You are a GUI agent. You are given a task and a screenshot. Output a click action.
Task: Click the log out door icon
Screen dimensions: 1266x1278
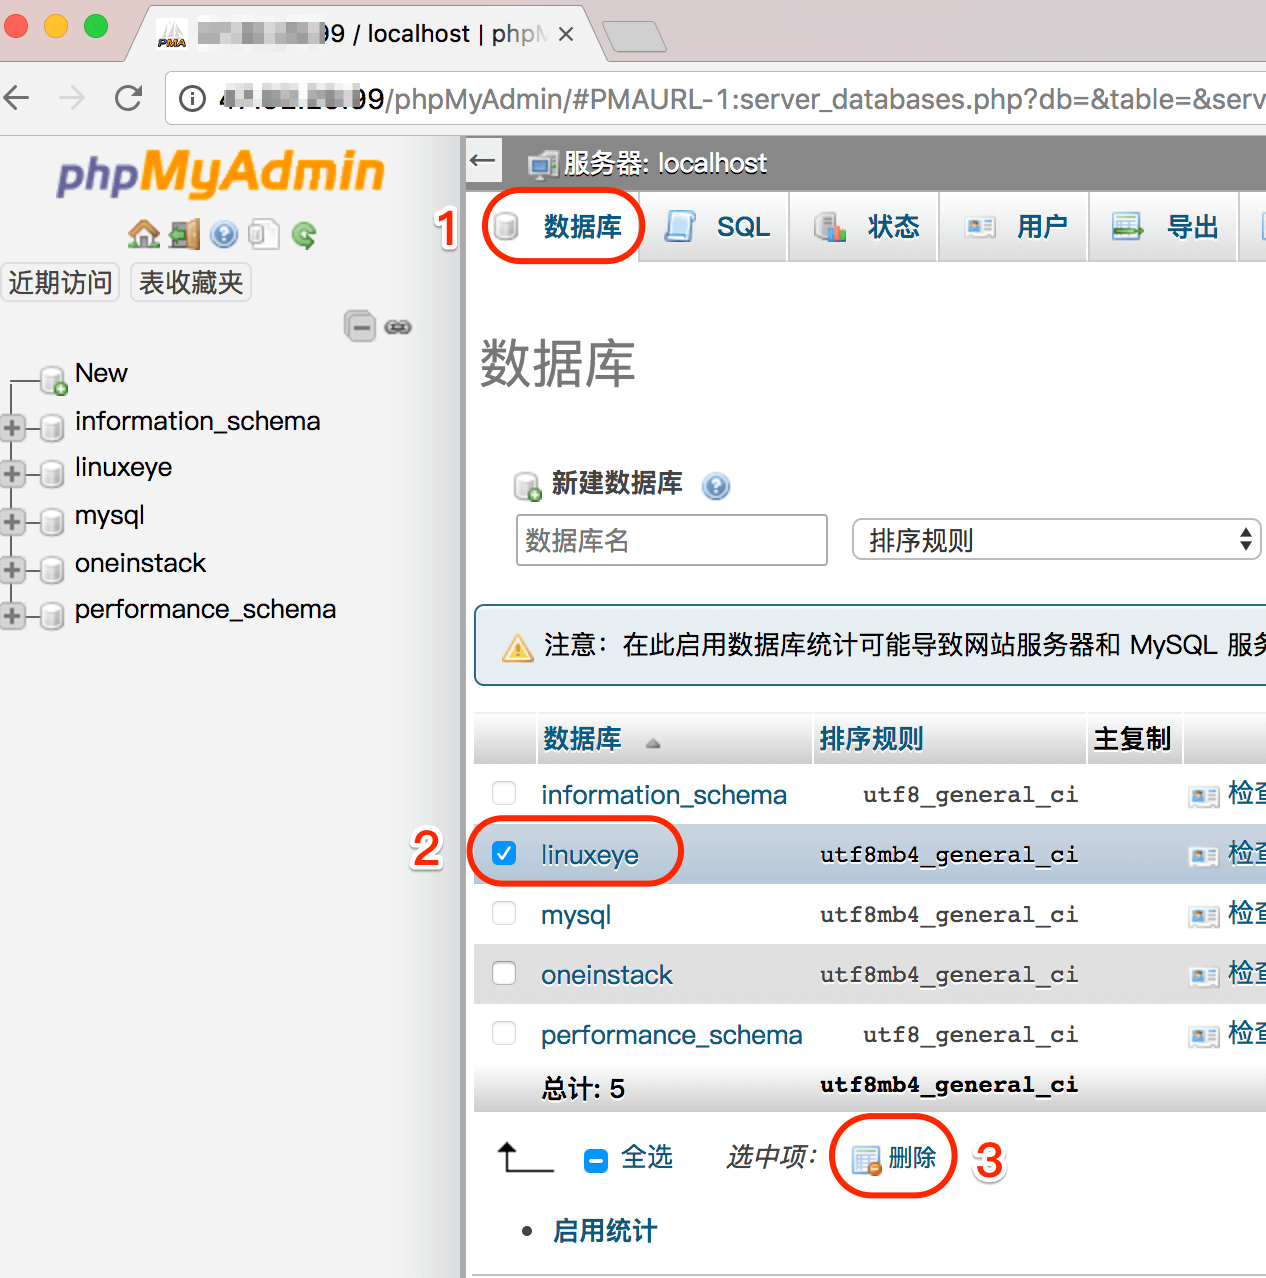(184, 235)
